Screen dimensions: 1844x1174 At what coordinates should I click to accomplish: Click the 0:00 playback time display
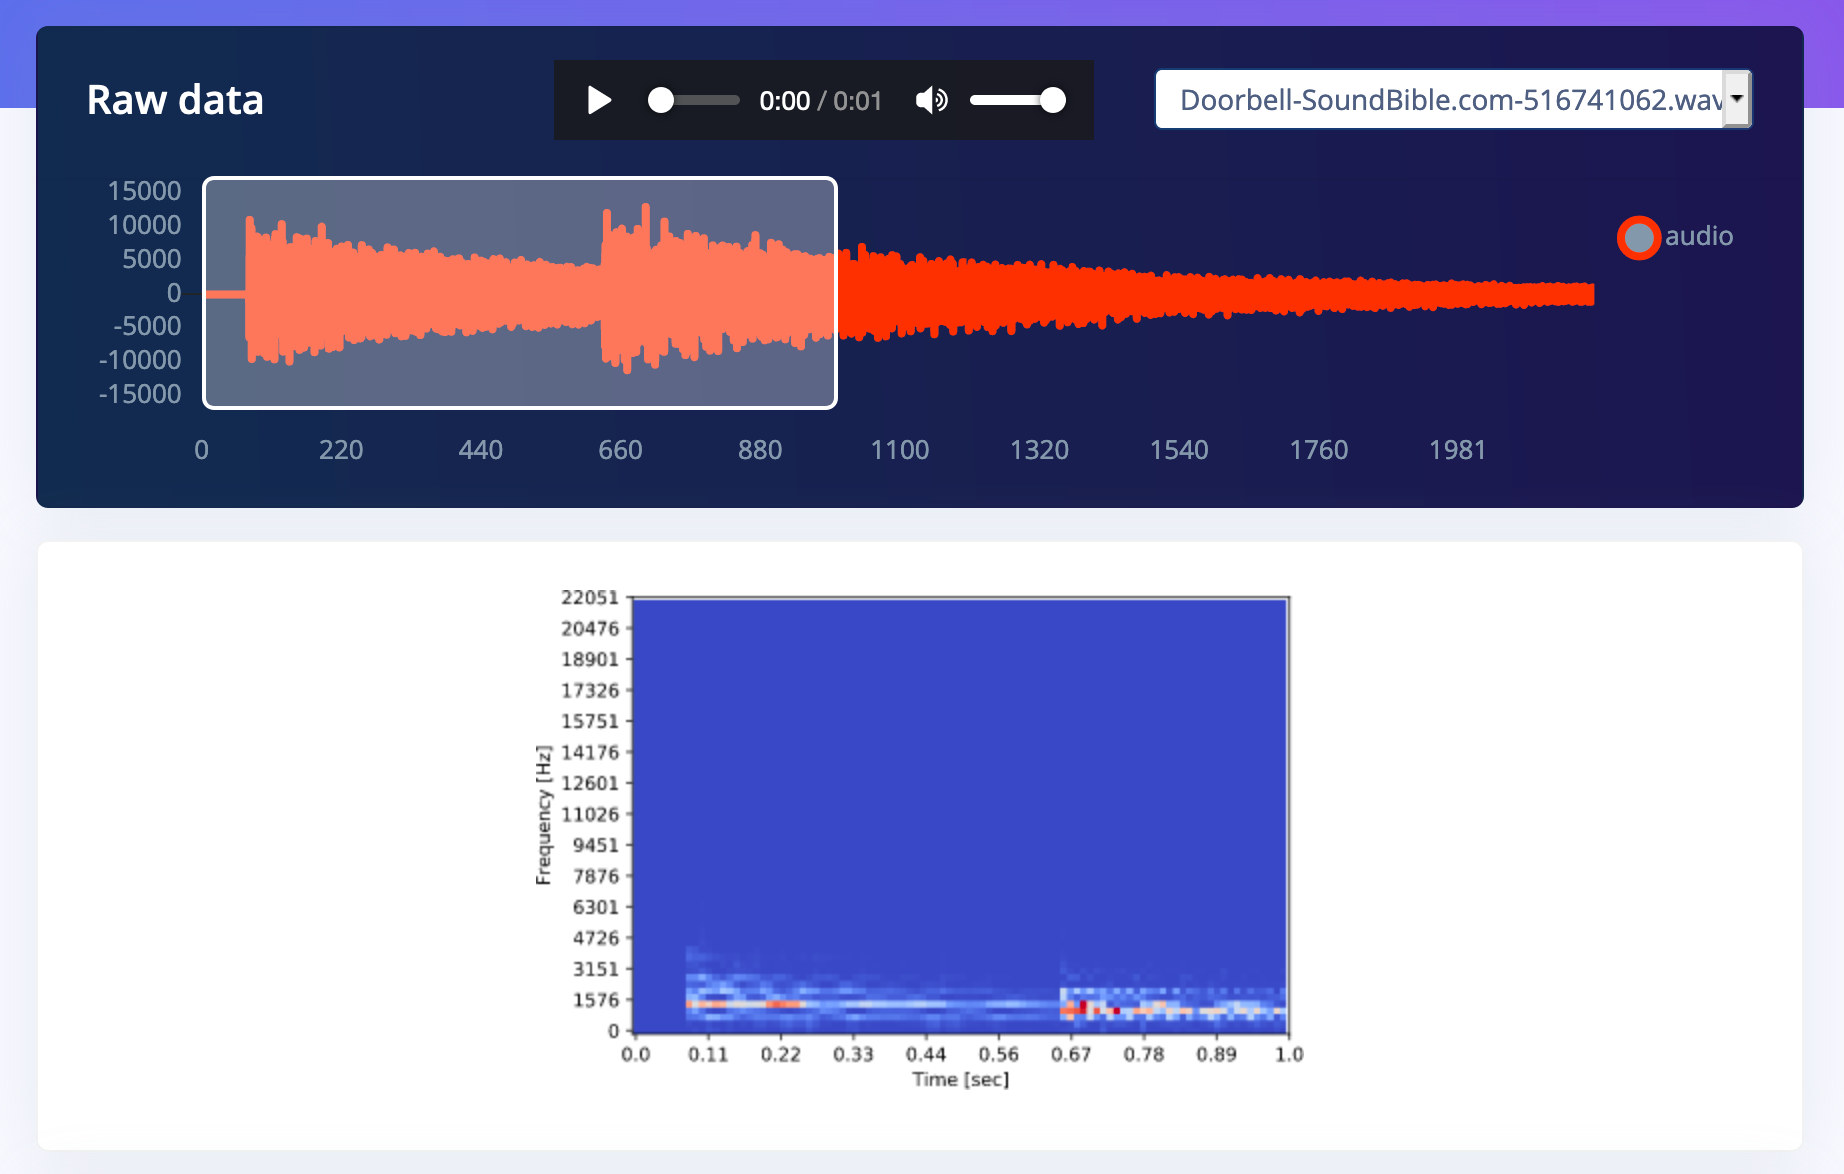click(785, 100)
